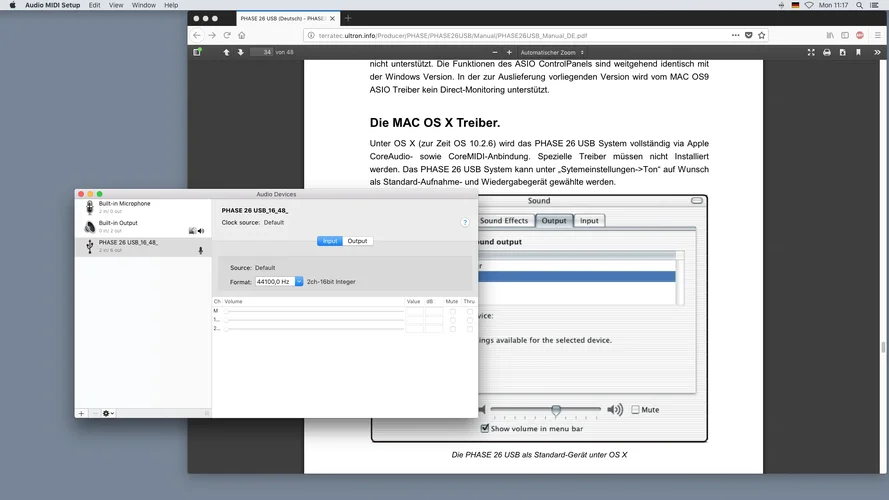Open Audio Devices help question mark
Viewport: 889px width, 500px height.
pyautogui.click(x=465, y=222)
